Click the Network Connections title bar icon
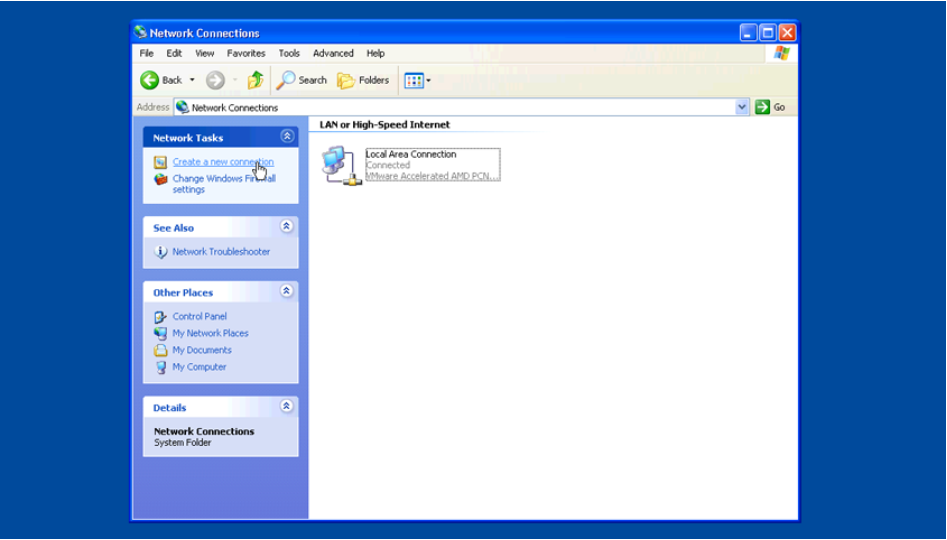 [141, 32]
